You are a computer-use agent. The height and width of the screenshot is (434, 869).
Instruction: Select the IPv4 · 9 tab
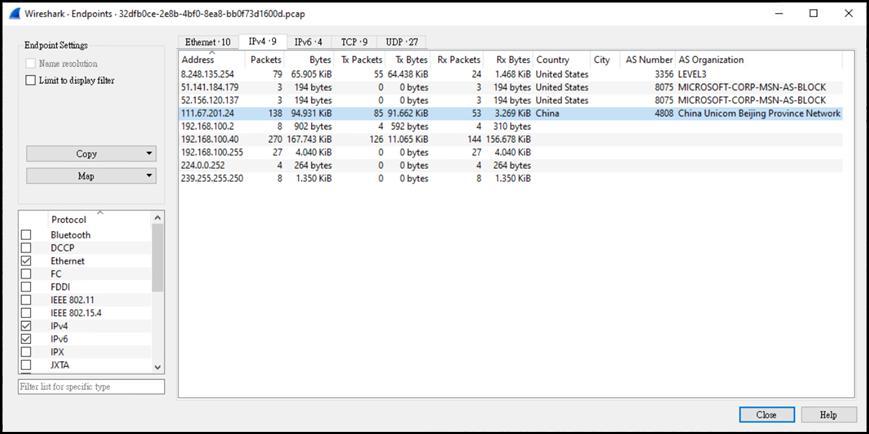point(263,42)
